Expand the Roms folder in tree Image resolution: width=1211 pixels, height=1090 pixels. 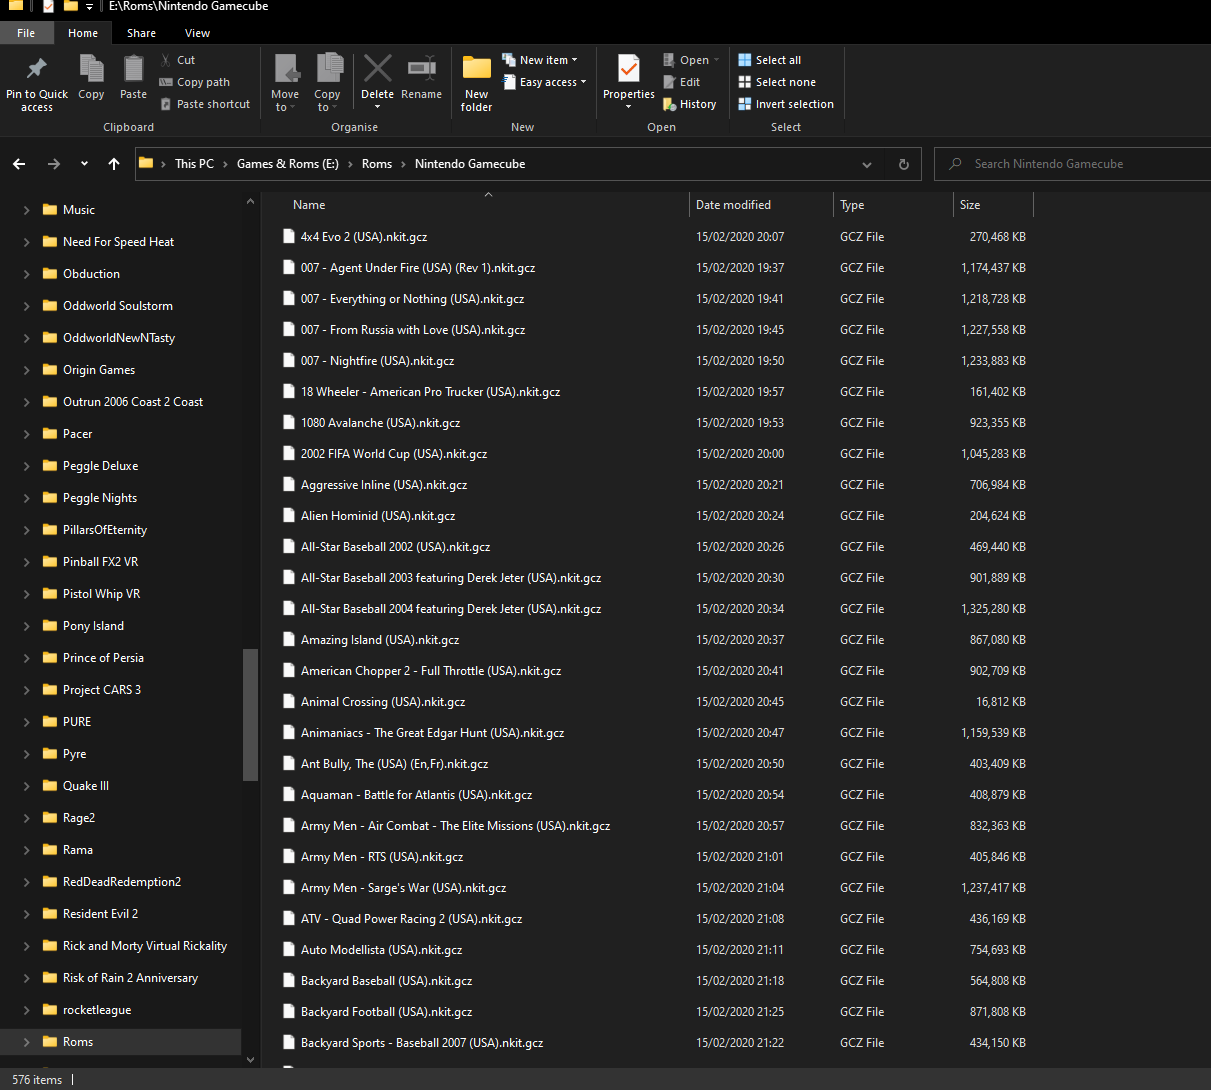pyautogui.click(x=26, y=1042)
